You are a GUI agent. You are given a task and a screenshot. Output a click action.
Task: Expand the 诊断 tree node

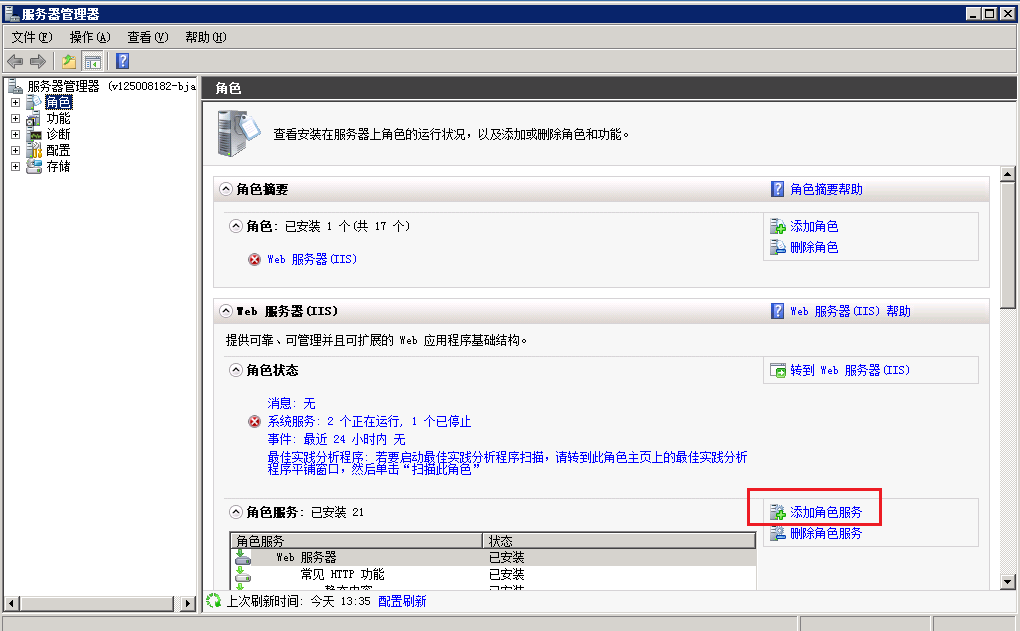pos(15,134)
